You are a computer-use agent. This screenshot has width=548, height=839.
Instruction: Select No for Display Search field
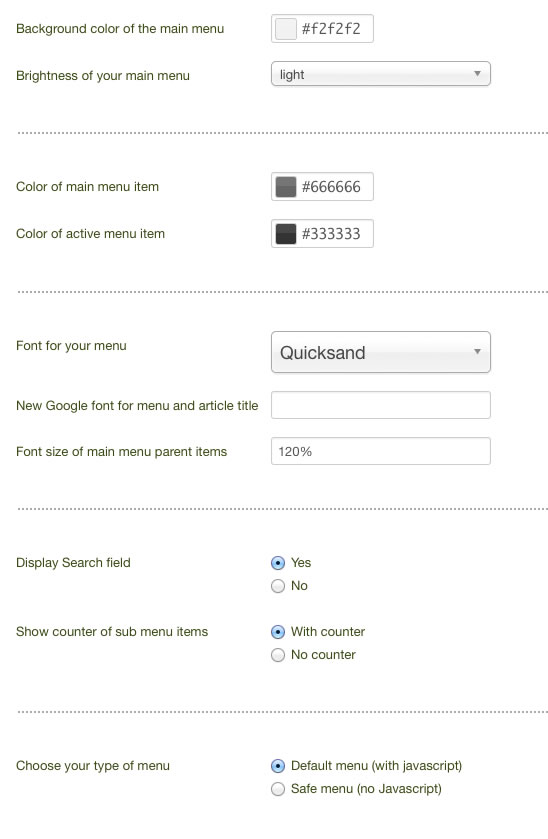[x=278, y=586]
